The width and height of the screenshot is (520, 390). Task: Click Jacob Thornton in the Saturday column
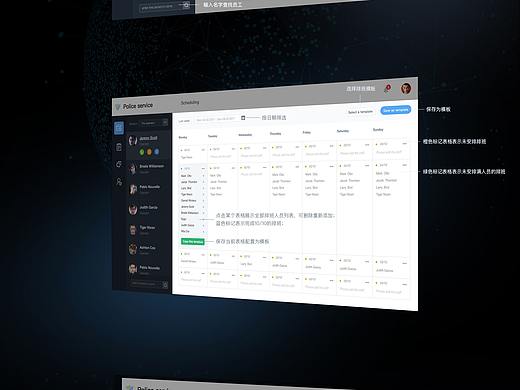click(349, 180)
